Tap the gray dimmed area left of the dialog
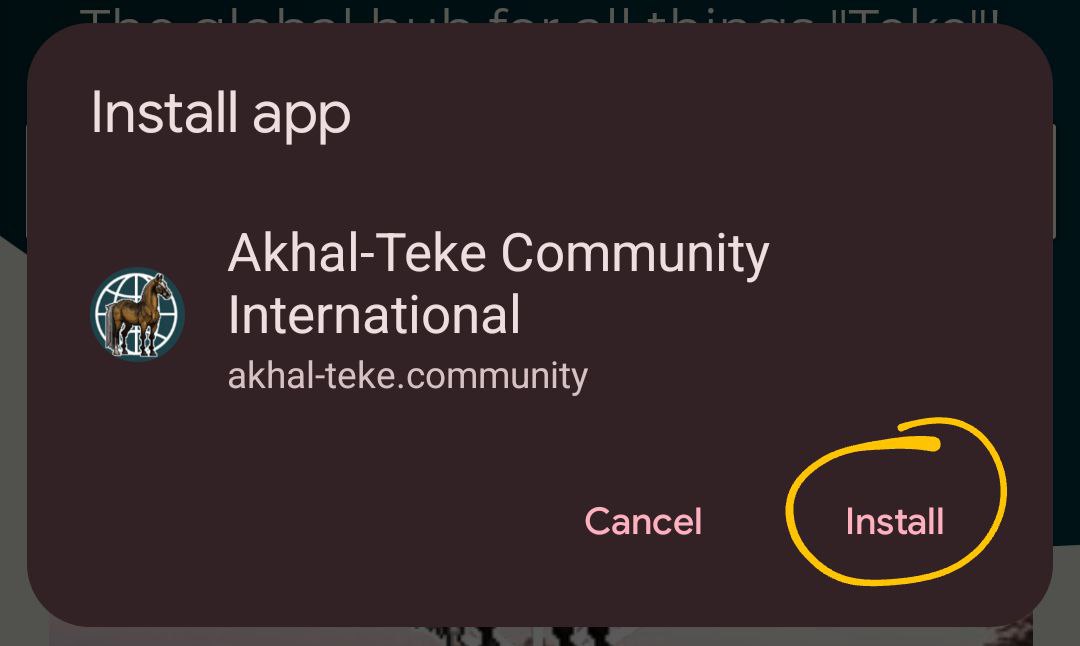This screenshot has width=1080, height=646. click(12, 441)
